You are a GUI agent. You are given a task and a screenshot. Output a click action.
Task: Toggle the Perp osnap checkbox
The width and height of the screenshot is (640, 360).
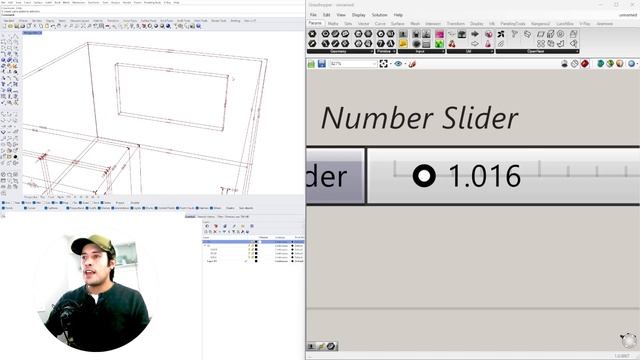61,203
